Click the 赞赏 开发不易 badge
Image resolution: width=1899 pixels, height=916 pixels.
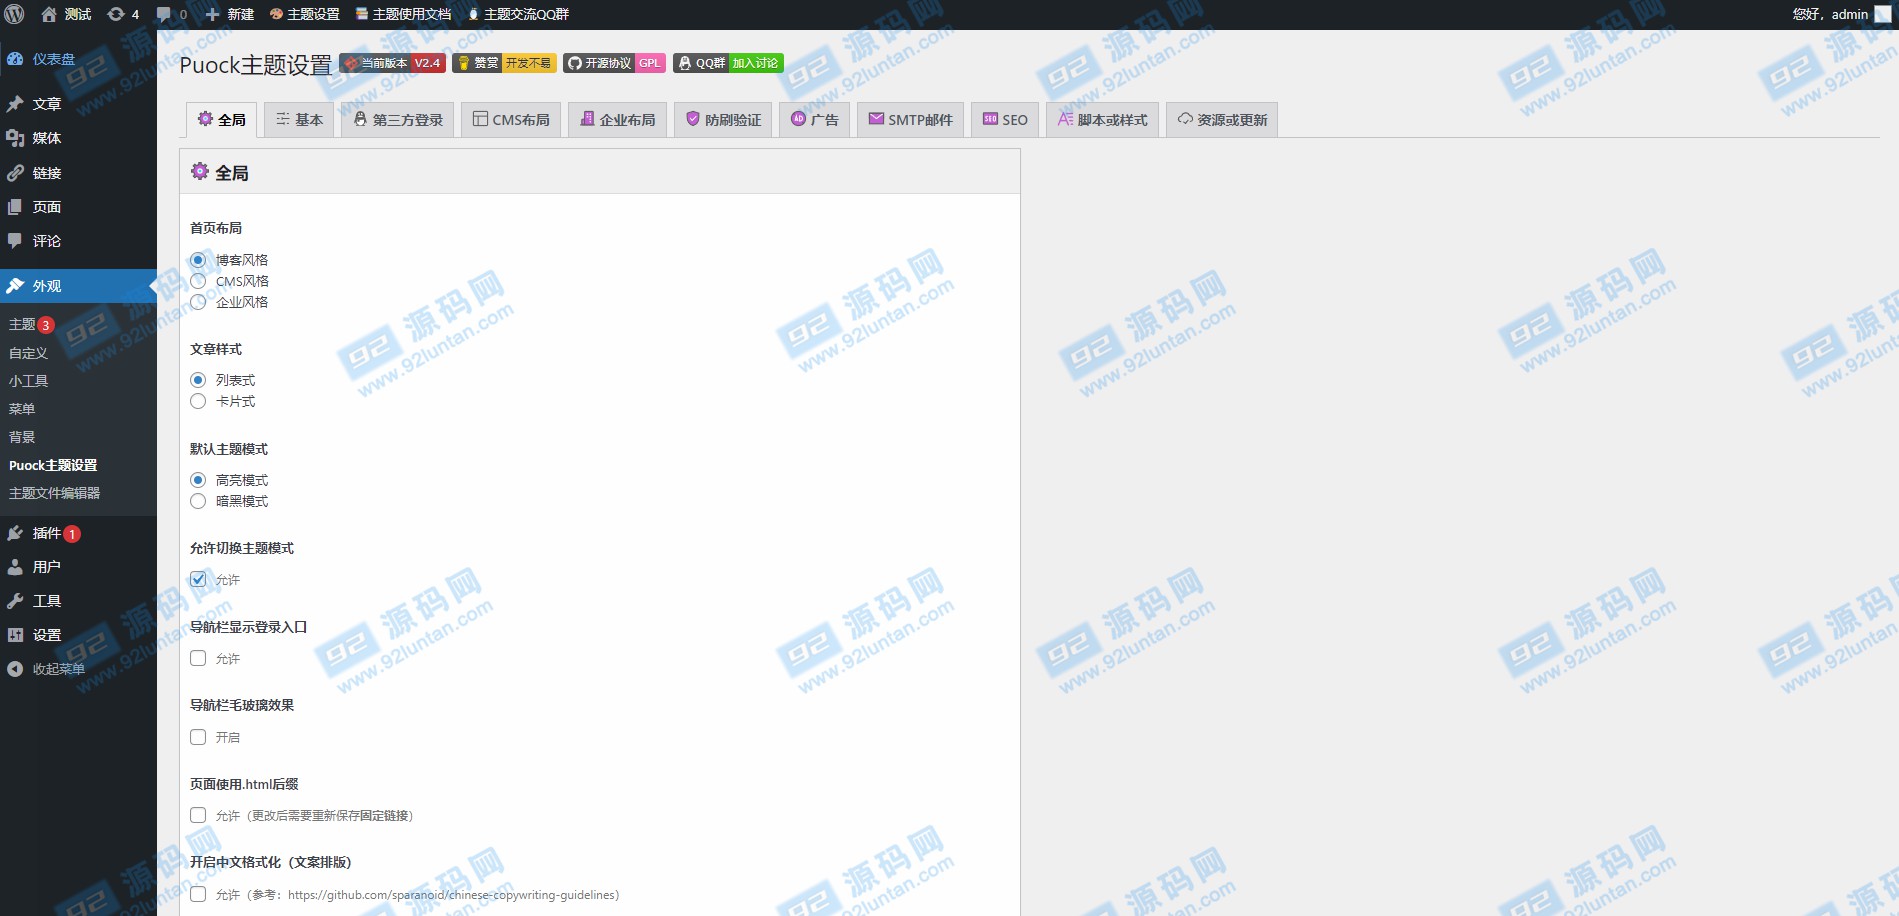point(504,63)
